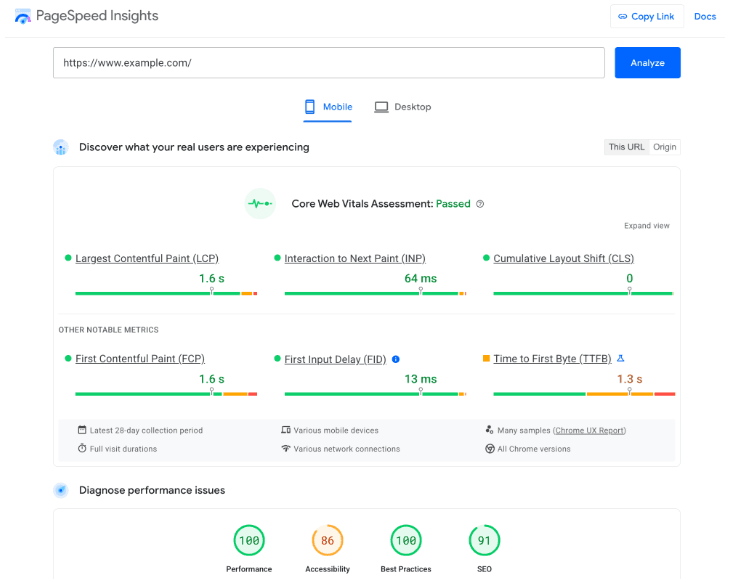Click the FCP distribution bar
Screen dimensions: 737x582
point(166,394)
